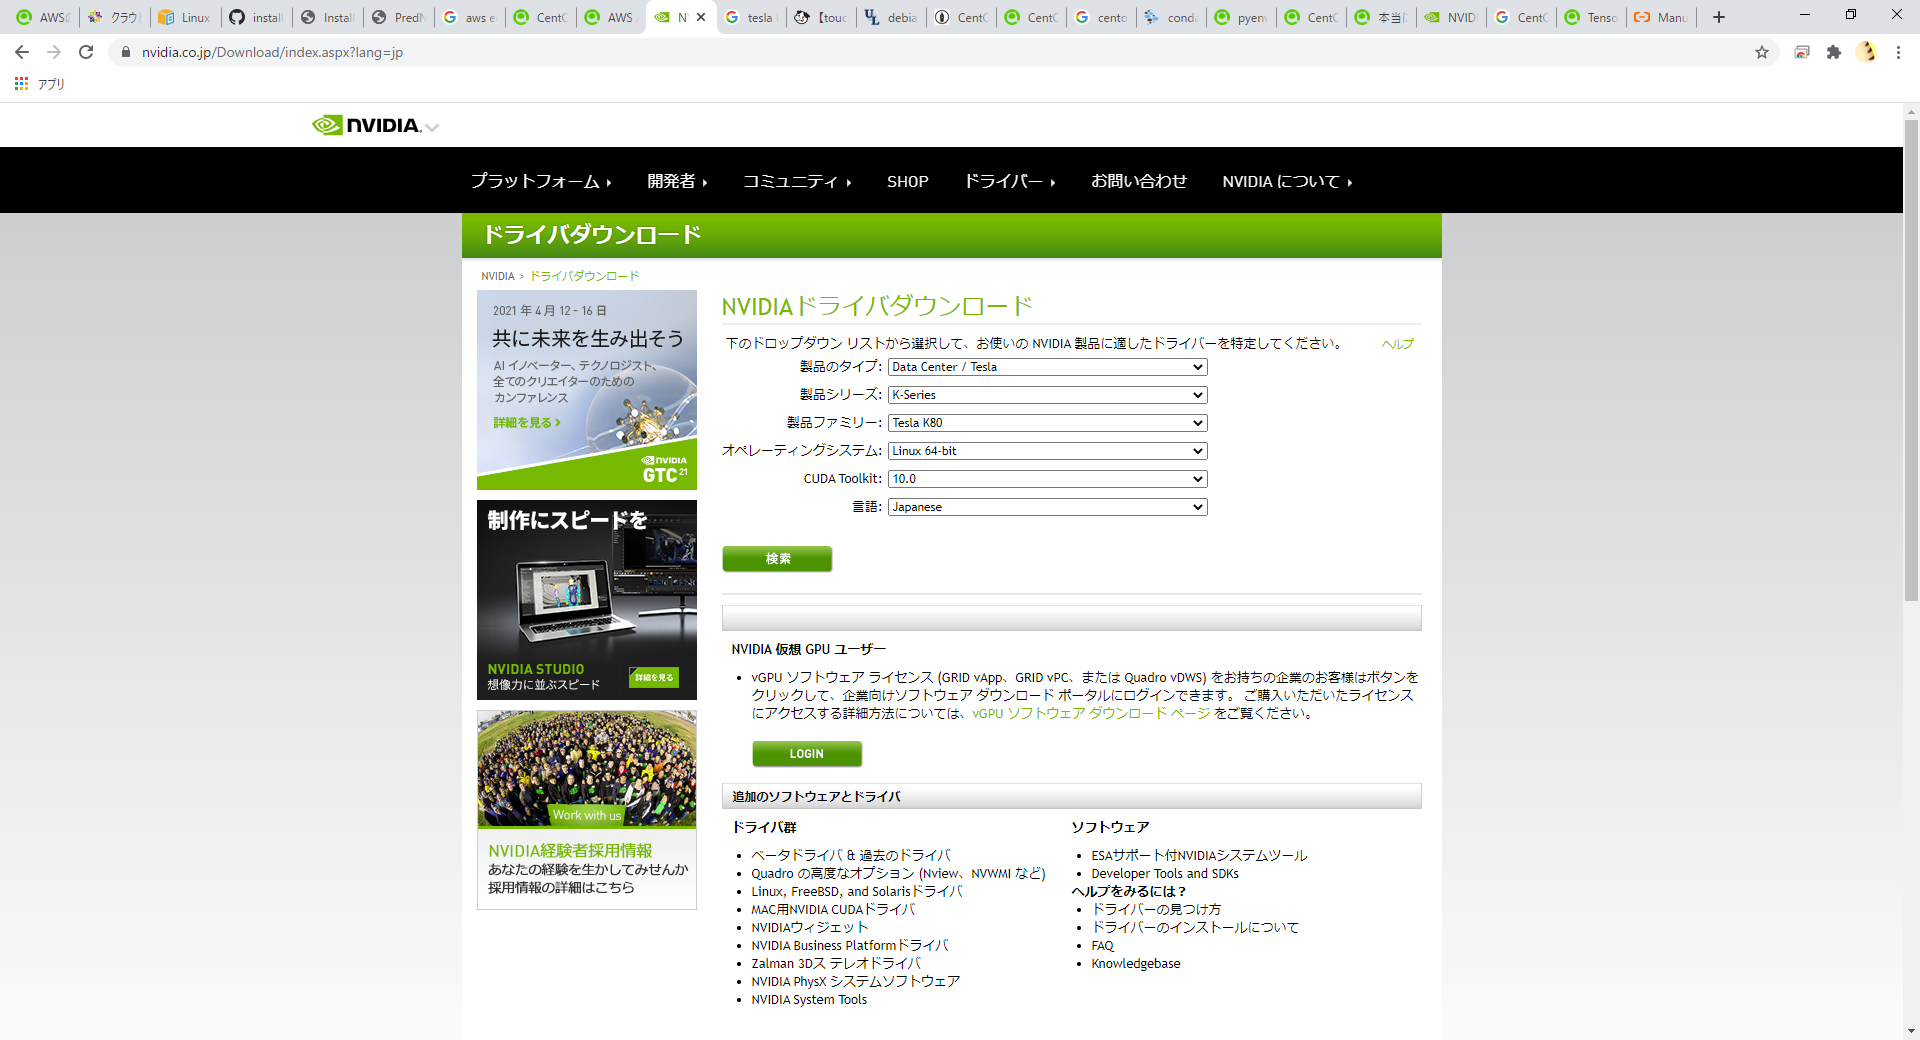The width and height of the screenshot is (1920, 1040).
Task: Open the Work with us group photo
Action: click(587, 769)
